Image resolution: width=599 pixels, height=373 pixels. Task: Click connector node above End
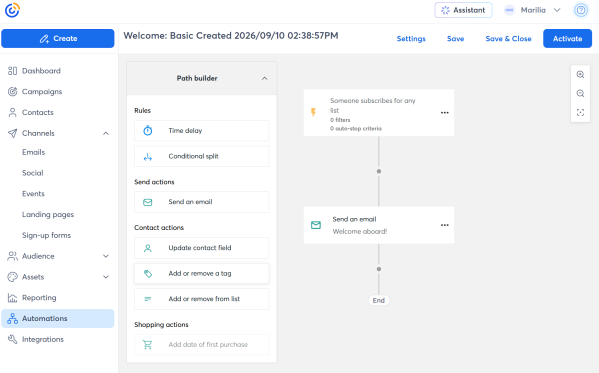379,269
